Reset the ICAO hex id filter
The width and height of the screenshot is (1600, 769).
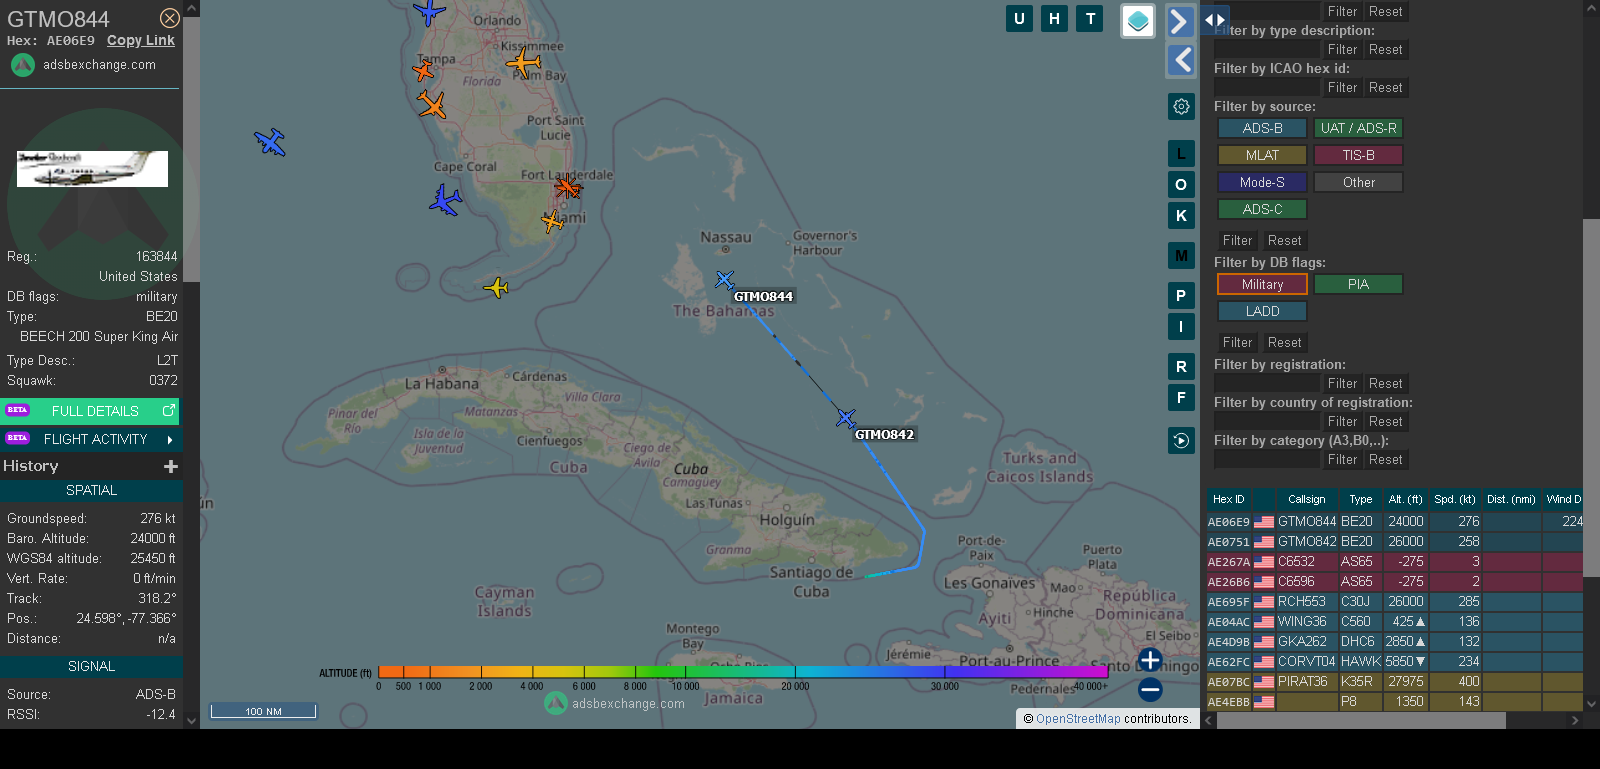(1385, 88)
